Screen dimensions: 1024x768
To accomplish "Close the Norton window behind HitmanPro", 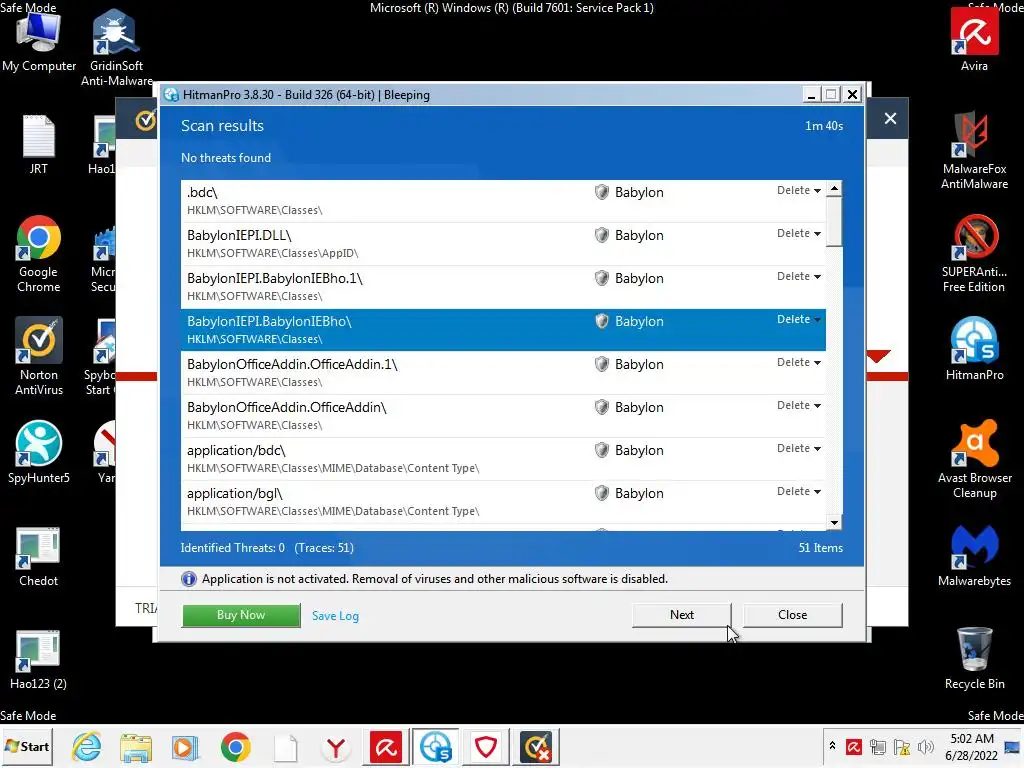I will [x=890, y=118].
